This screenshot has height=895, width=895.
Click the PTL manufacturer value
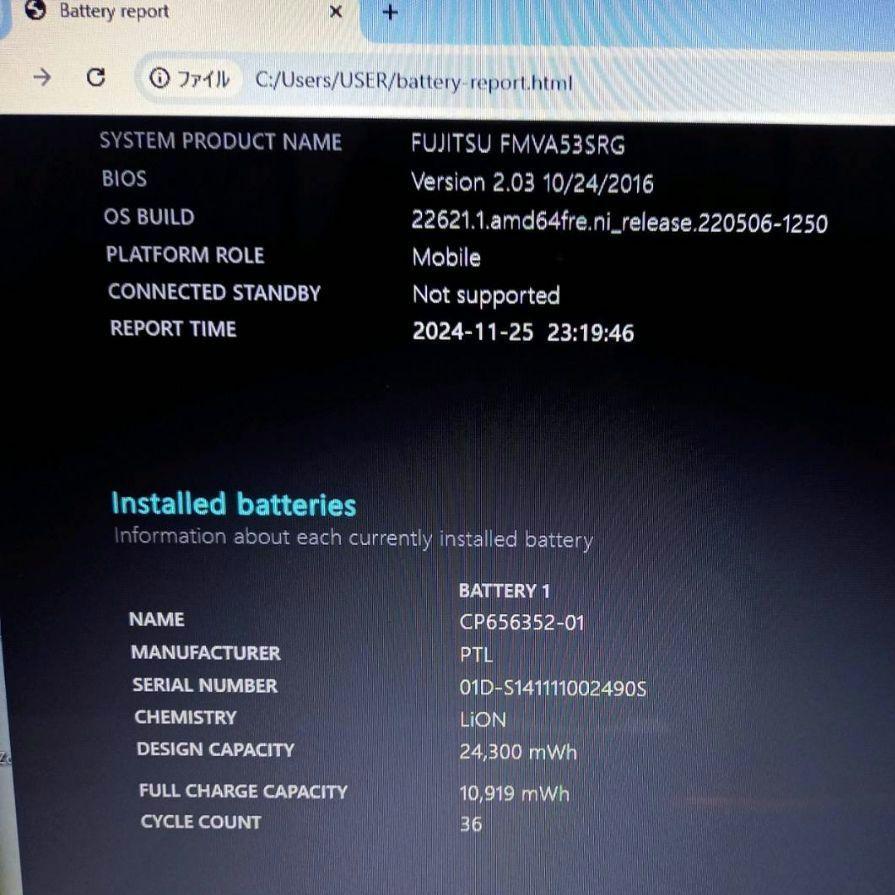(x=476, y=655)
